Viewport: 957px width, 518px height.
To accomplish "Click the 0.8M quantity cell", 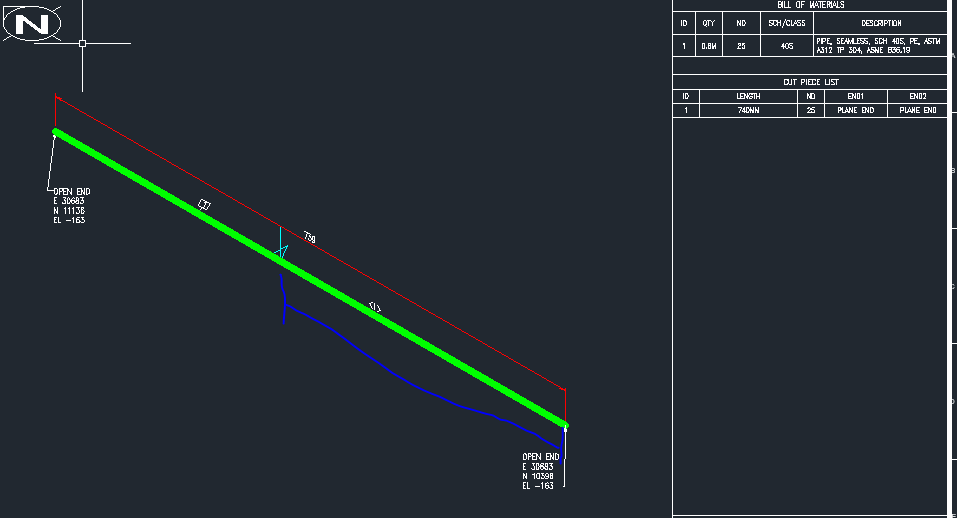I will (x=709, y=46).
